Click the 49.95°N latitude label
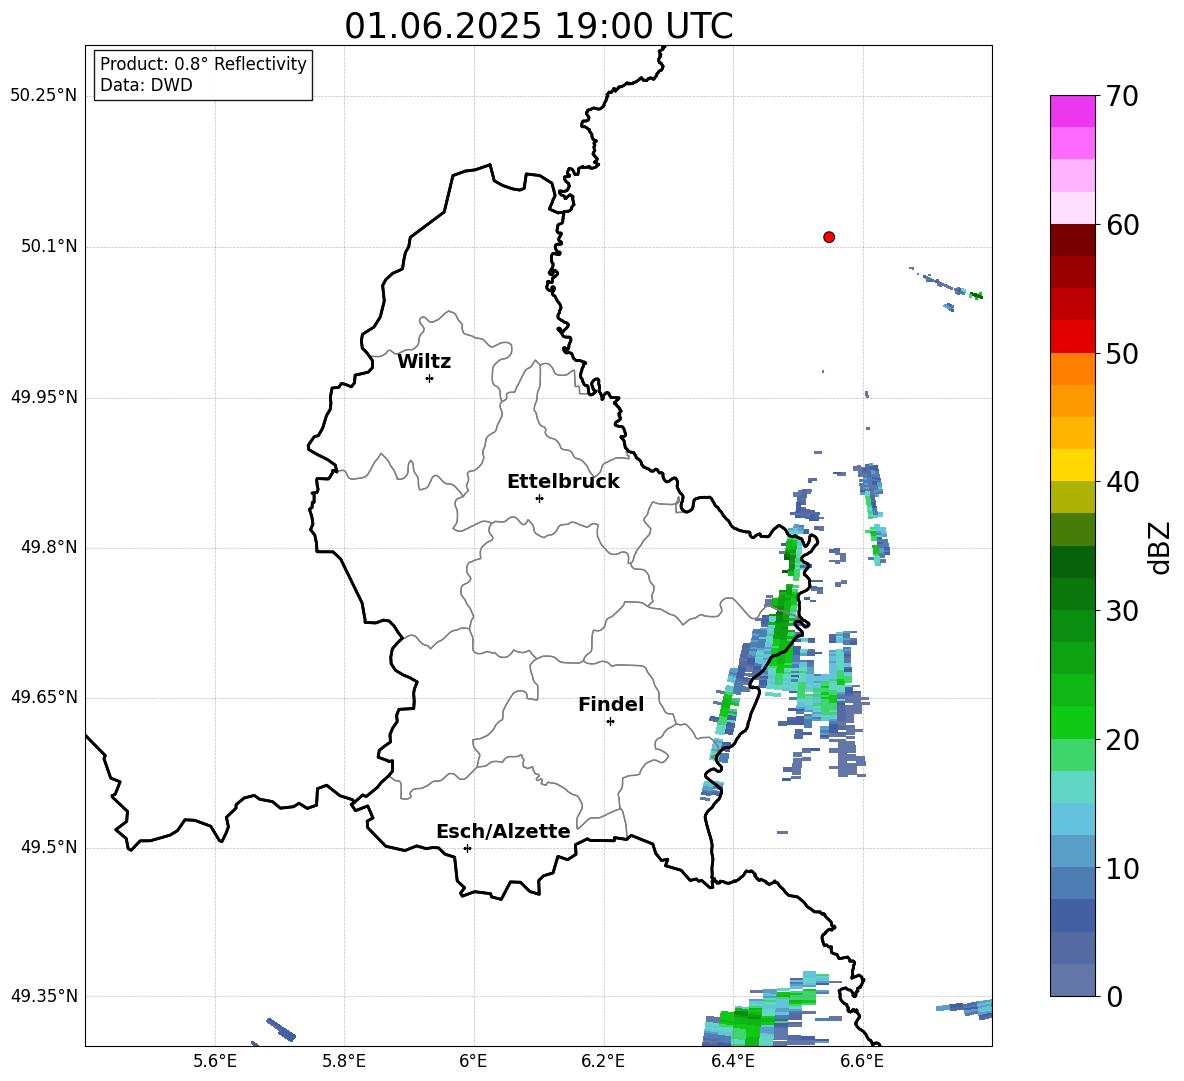 click(x=44, y=397)
